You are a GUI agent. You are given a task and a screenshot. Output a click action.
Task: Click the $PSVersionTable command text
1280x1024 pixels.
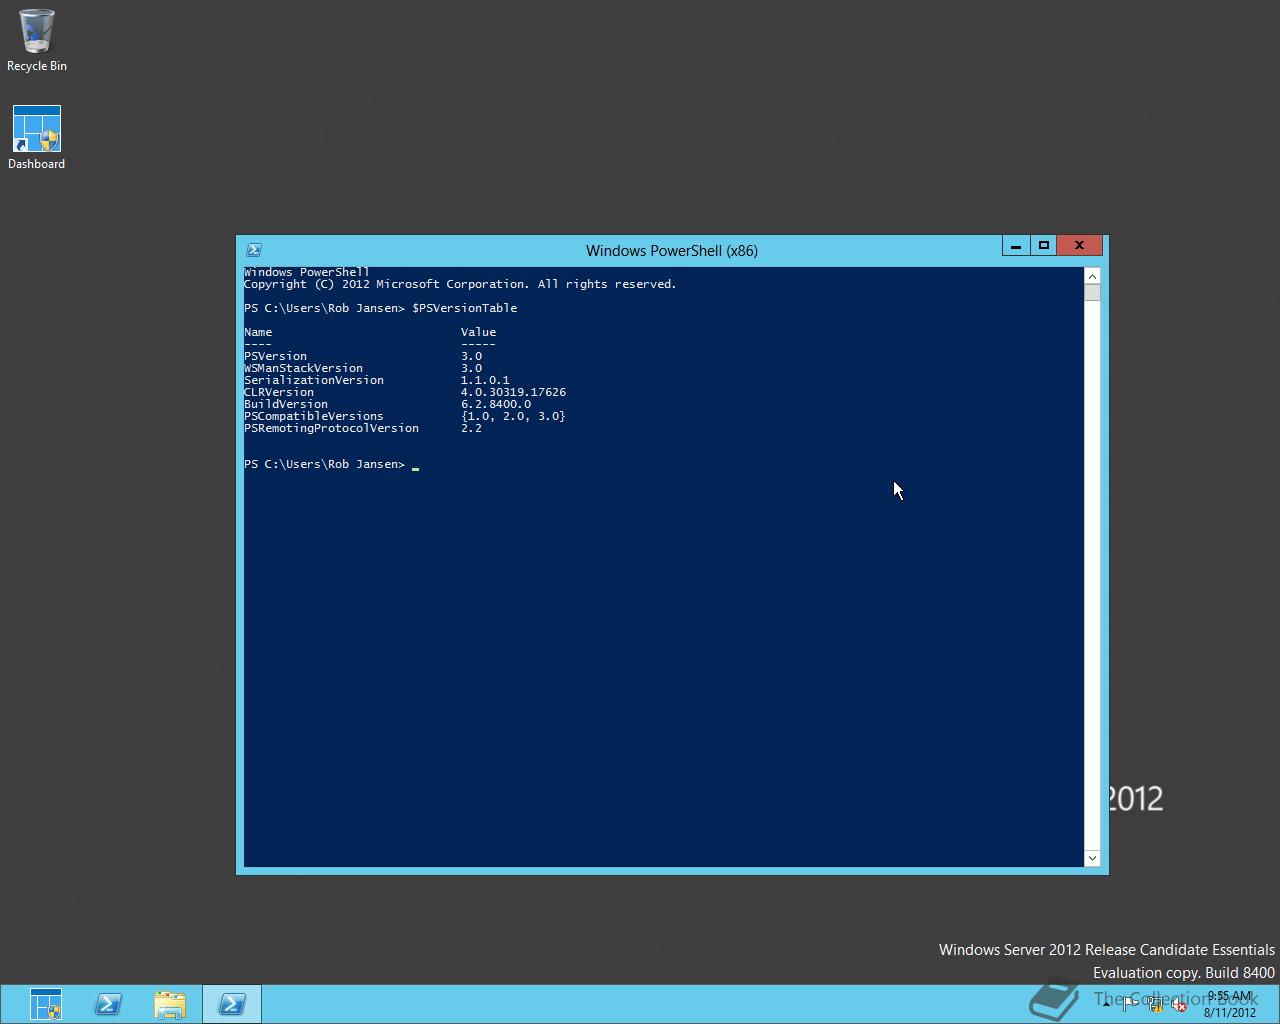point(465,308)
